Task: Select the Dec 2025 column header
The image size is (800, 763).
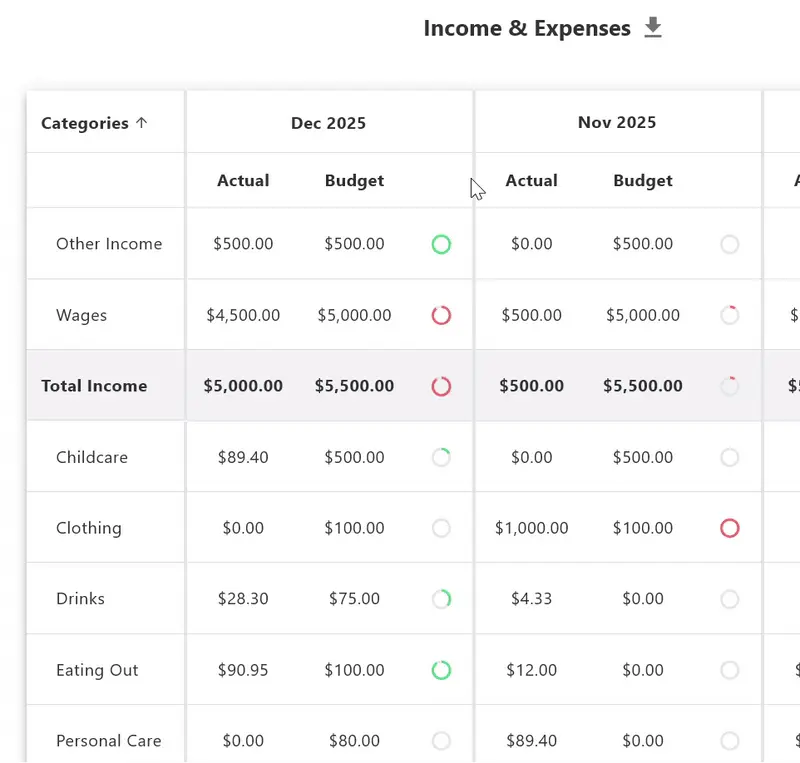Action: point(328,122)
